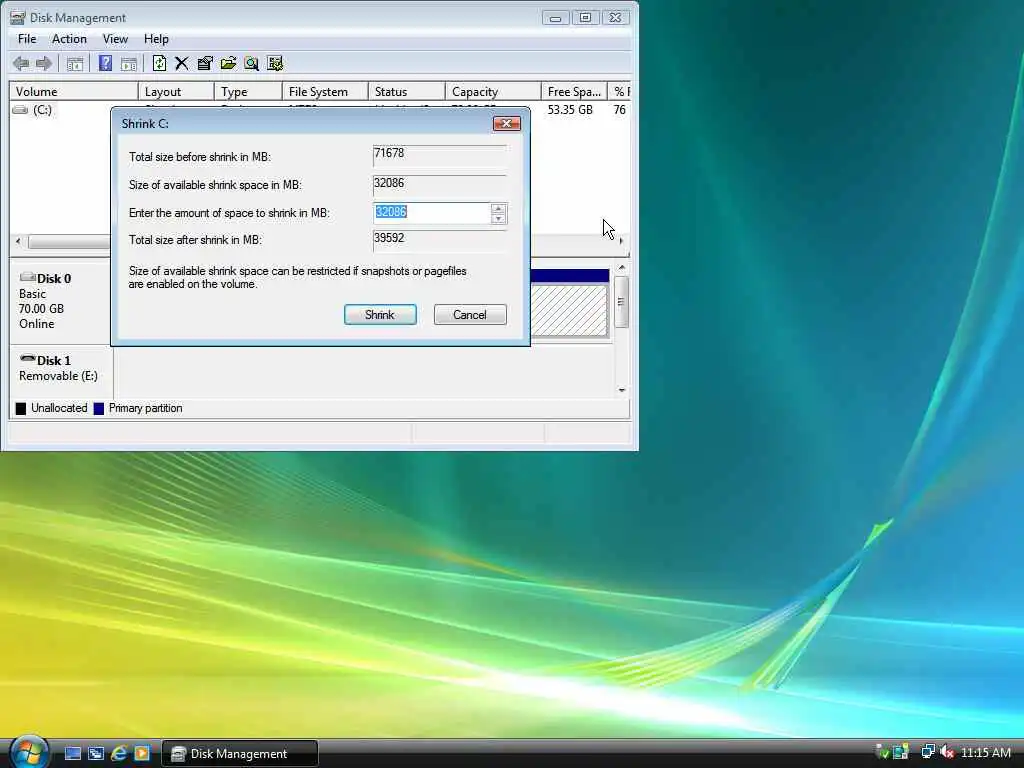The height and width of the screenshot is (768, 1024).
Task: Click the Shrink button
Action: click(x=380, y=315)
